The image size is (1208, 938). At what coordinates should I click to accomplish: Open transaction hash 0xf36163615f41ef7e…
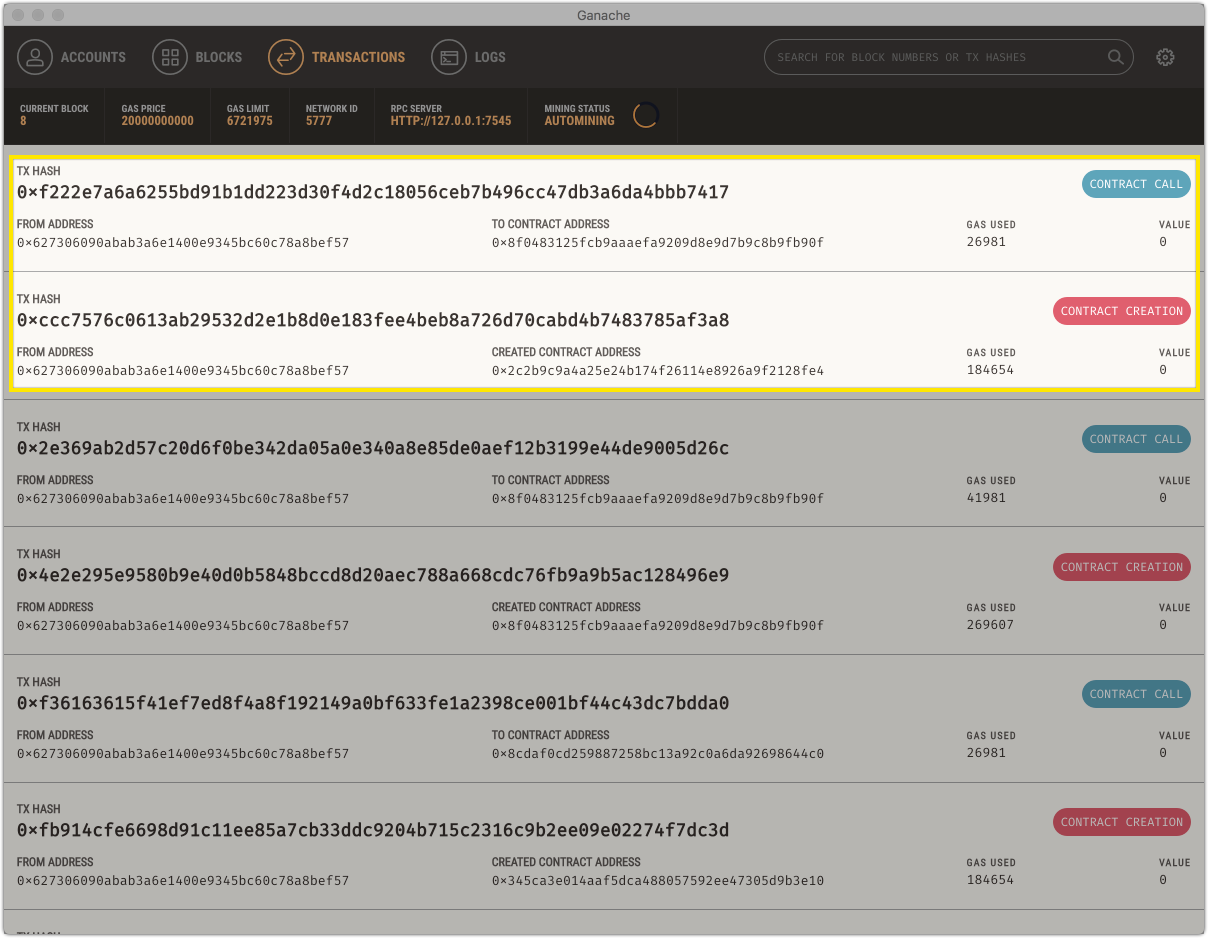point(373,703)
